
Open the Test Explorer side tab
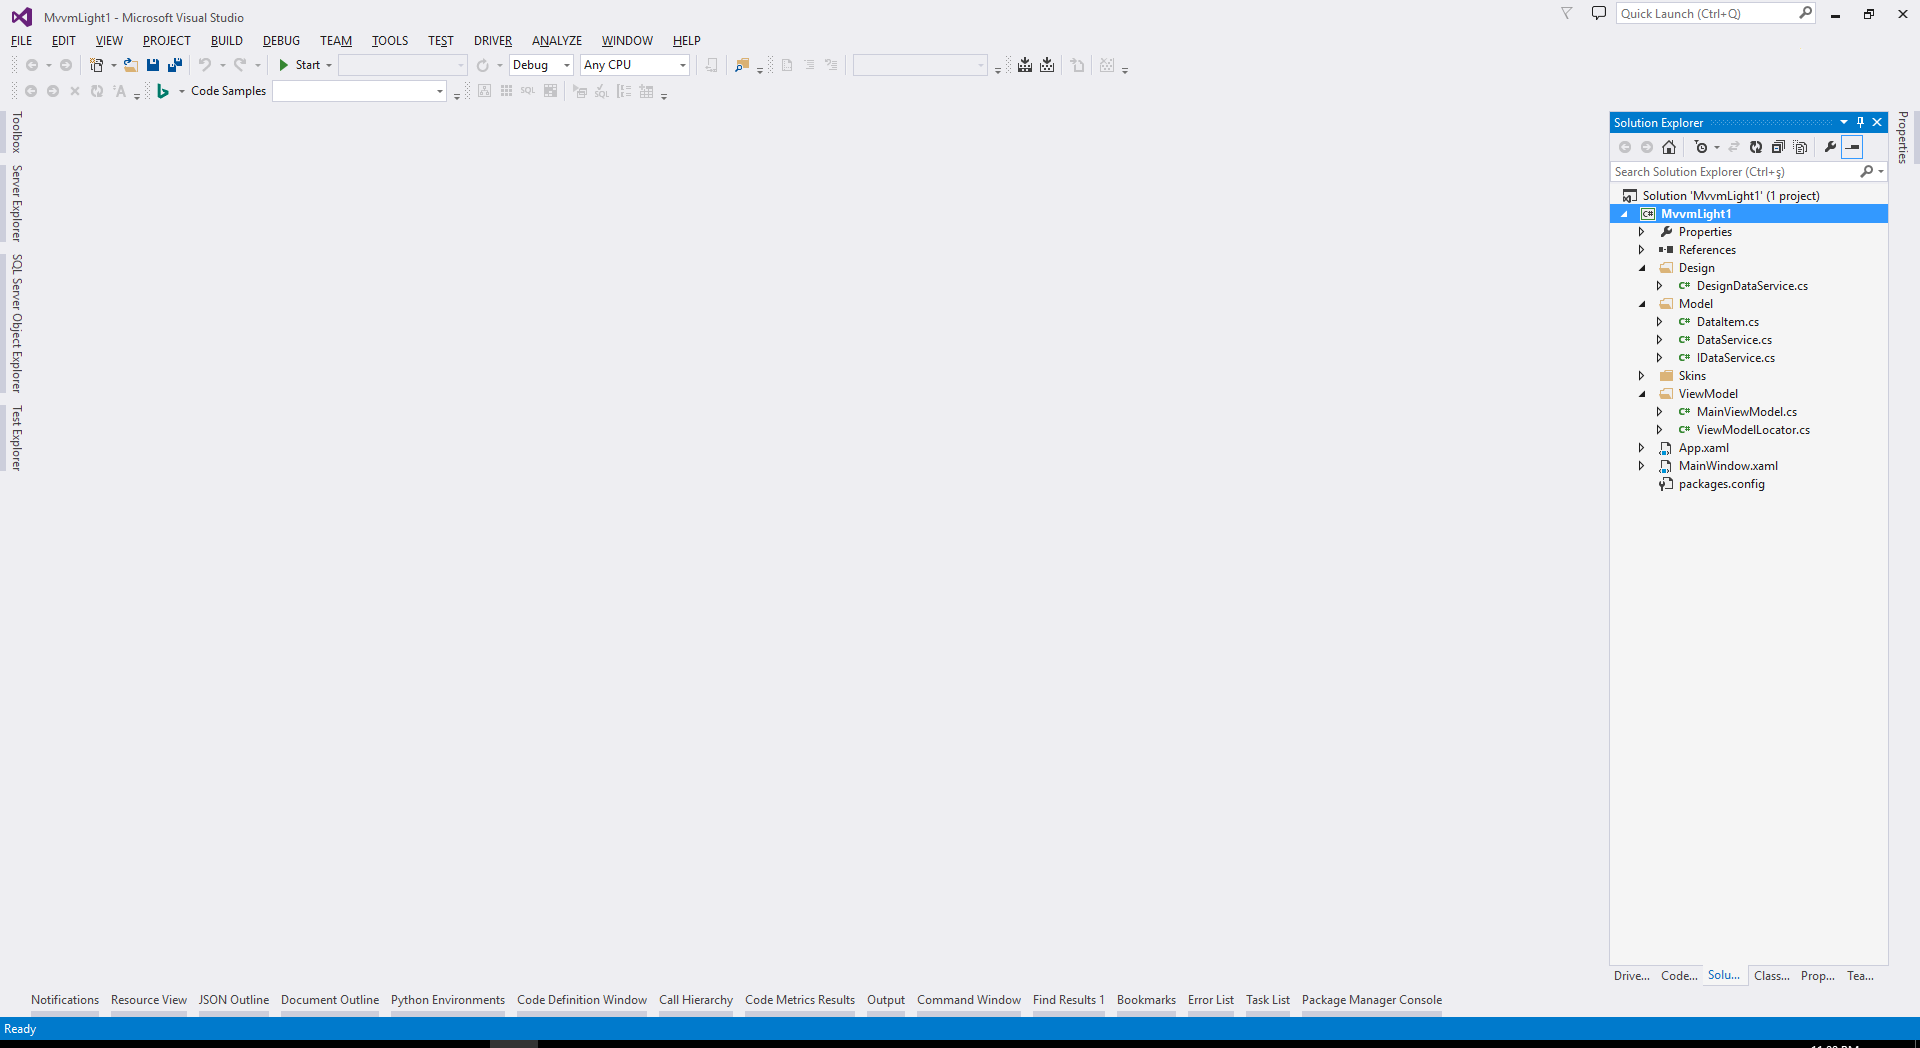coord(16,438)
